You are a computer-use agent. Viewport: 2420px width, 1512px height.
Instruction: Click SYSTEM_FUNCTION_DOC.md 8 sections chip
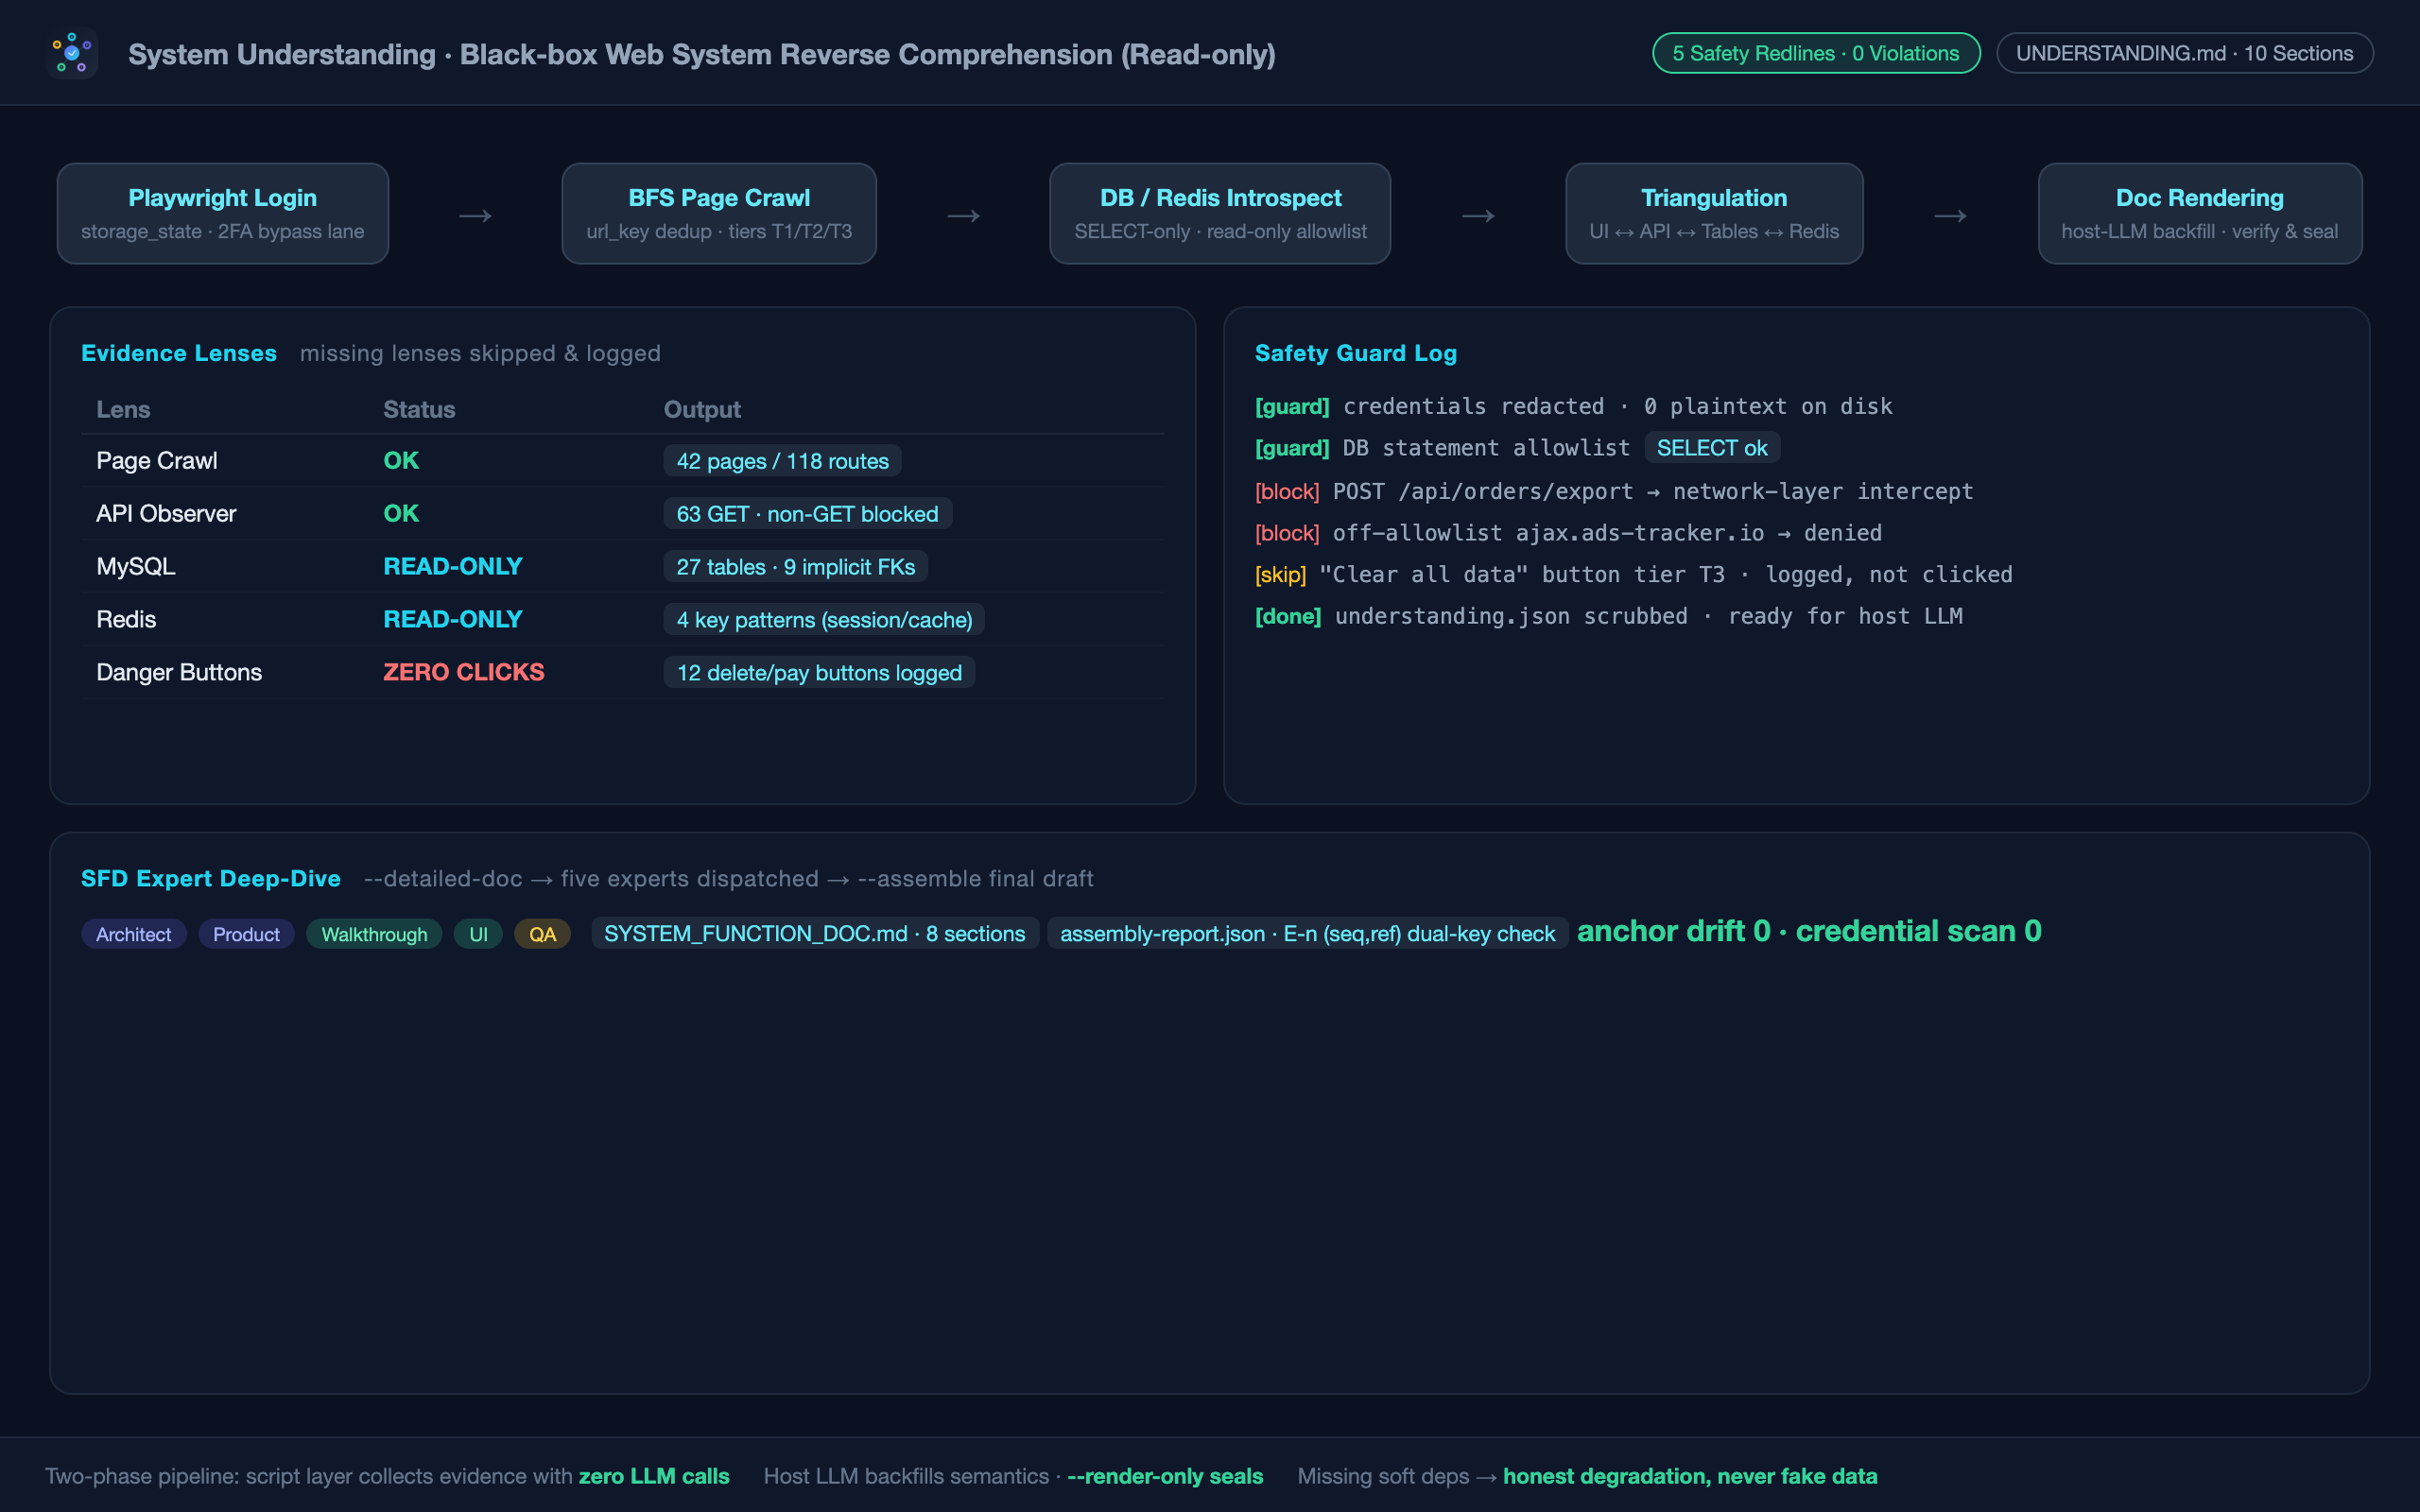(x=815, y=933)
